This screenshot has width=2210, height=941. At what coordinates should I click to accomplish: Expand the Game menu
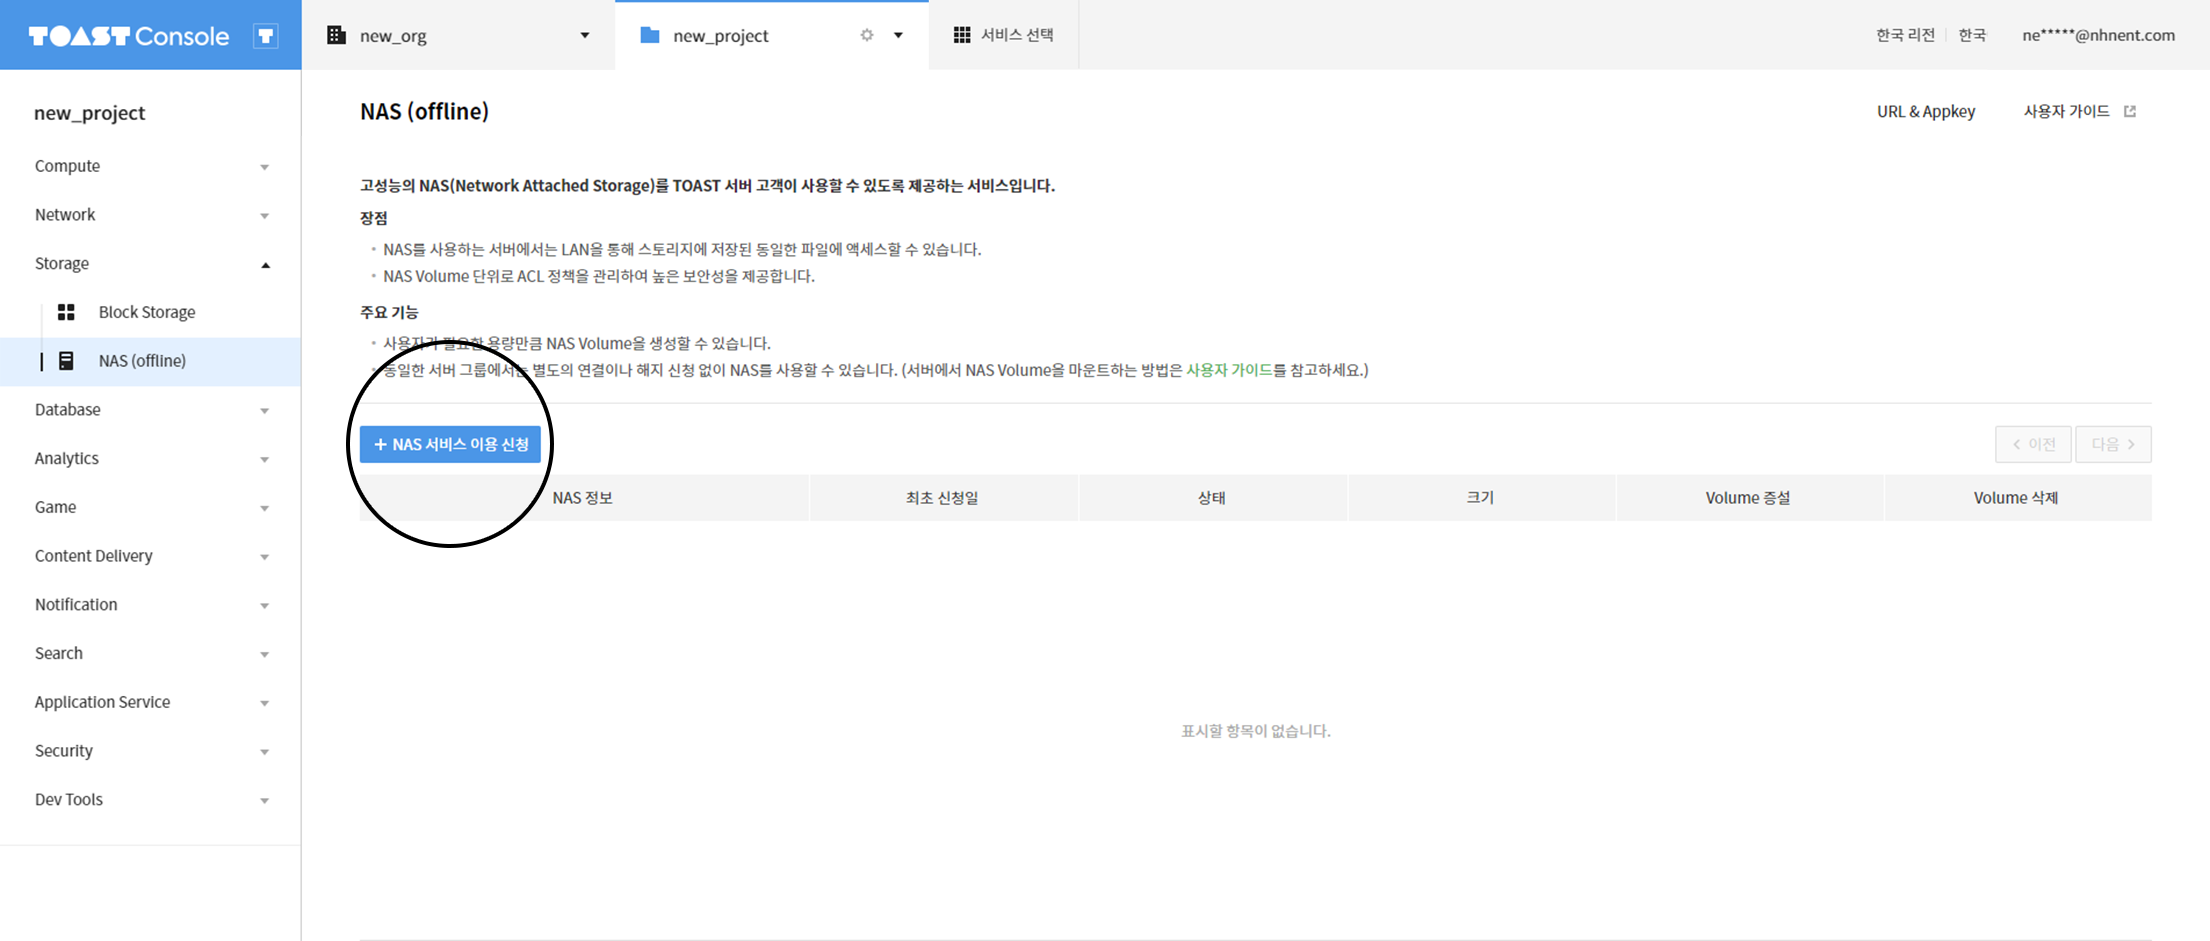coord(150,507)
